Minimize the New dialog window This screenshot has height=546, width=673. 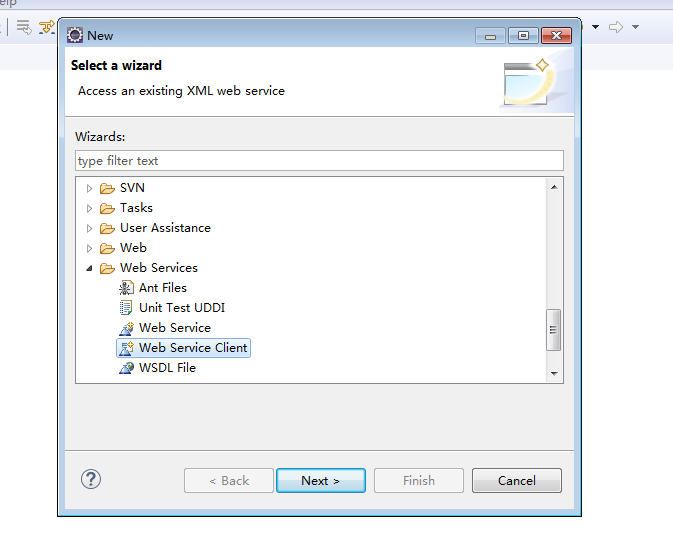click(491, 36)
